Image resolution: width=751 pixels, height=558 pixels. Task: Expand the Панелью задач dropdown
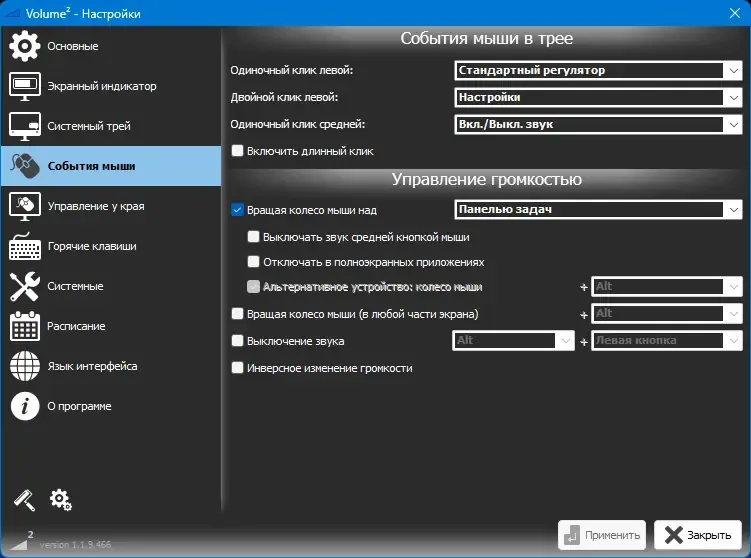598,209
